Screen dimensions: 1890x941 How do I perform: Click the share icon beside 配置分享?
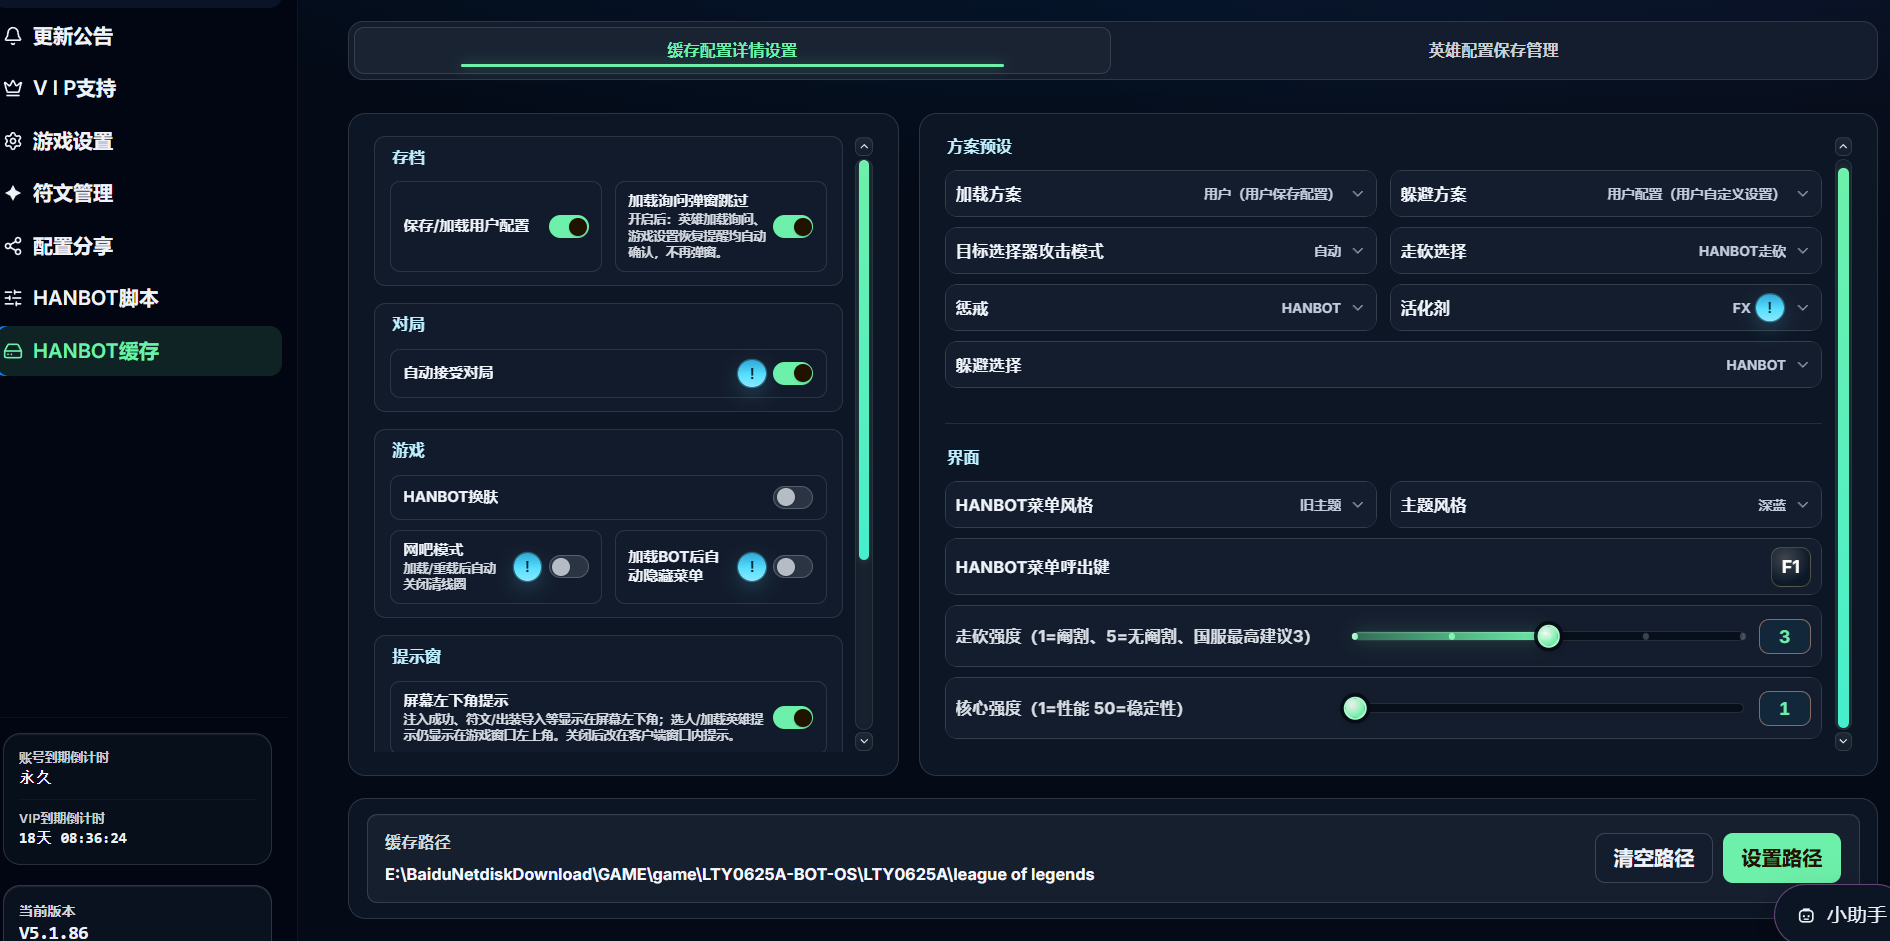pyautogui.click(x=13, y=246)
